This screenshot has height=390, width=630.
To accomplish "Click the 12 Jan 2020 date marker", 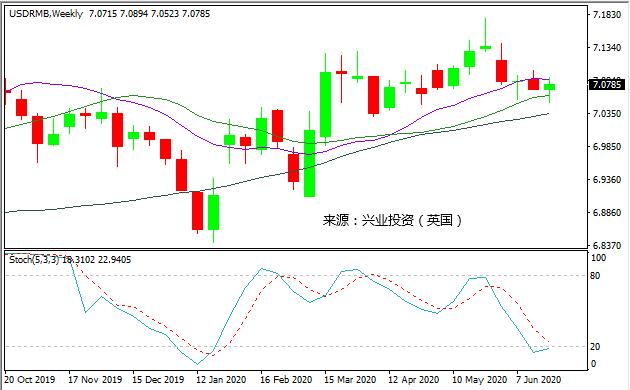I will click(x=221, y=379).
